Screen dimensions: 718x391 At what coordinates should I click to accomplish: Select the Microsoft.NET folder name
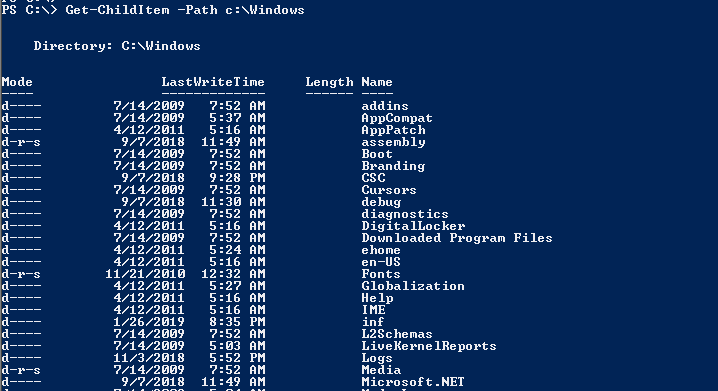coord(413,381)
